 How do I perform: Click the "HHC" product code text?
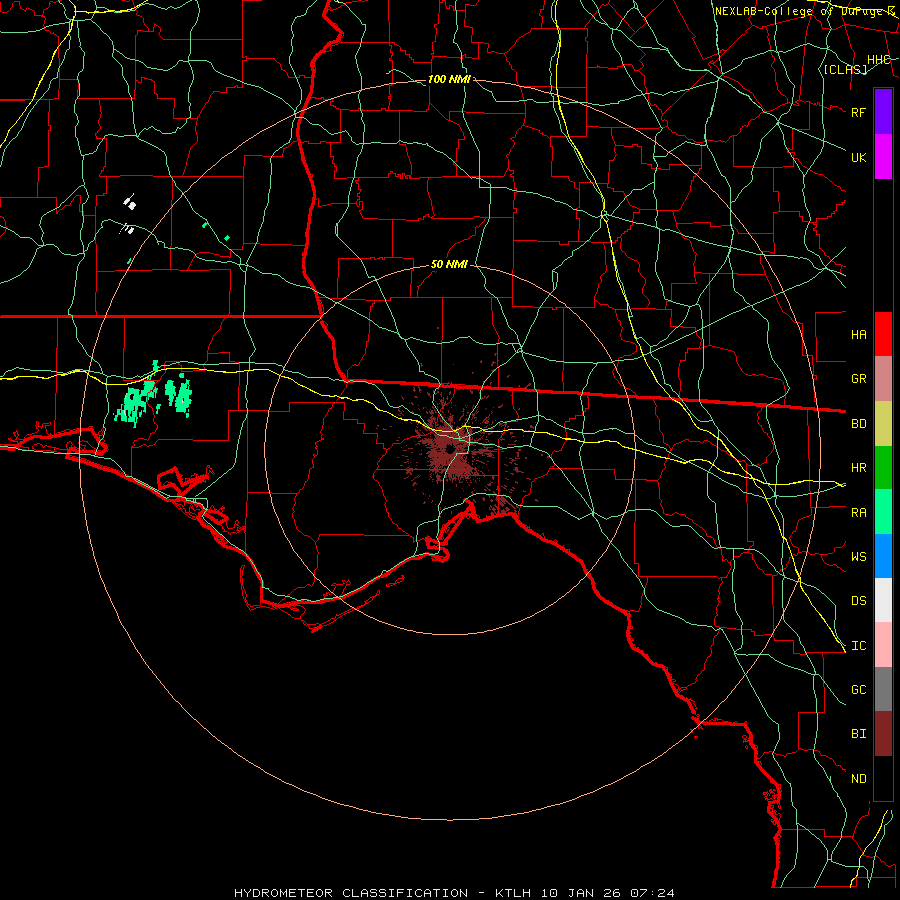point(878,60)
